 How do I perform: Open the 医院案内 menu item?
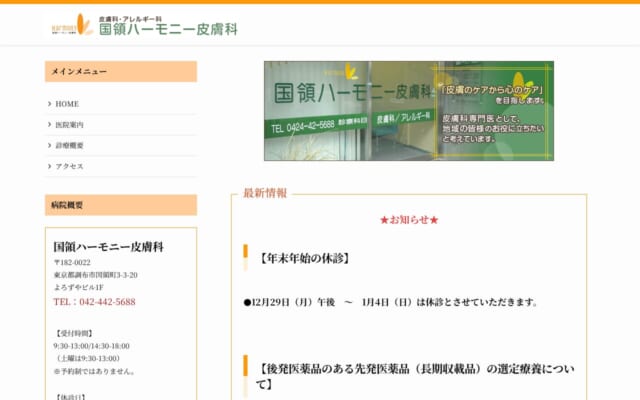click(x=69, y=125)
